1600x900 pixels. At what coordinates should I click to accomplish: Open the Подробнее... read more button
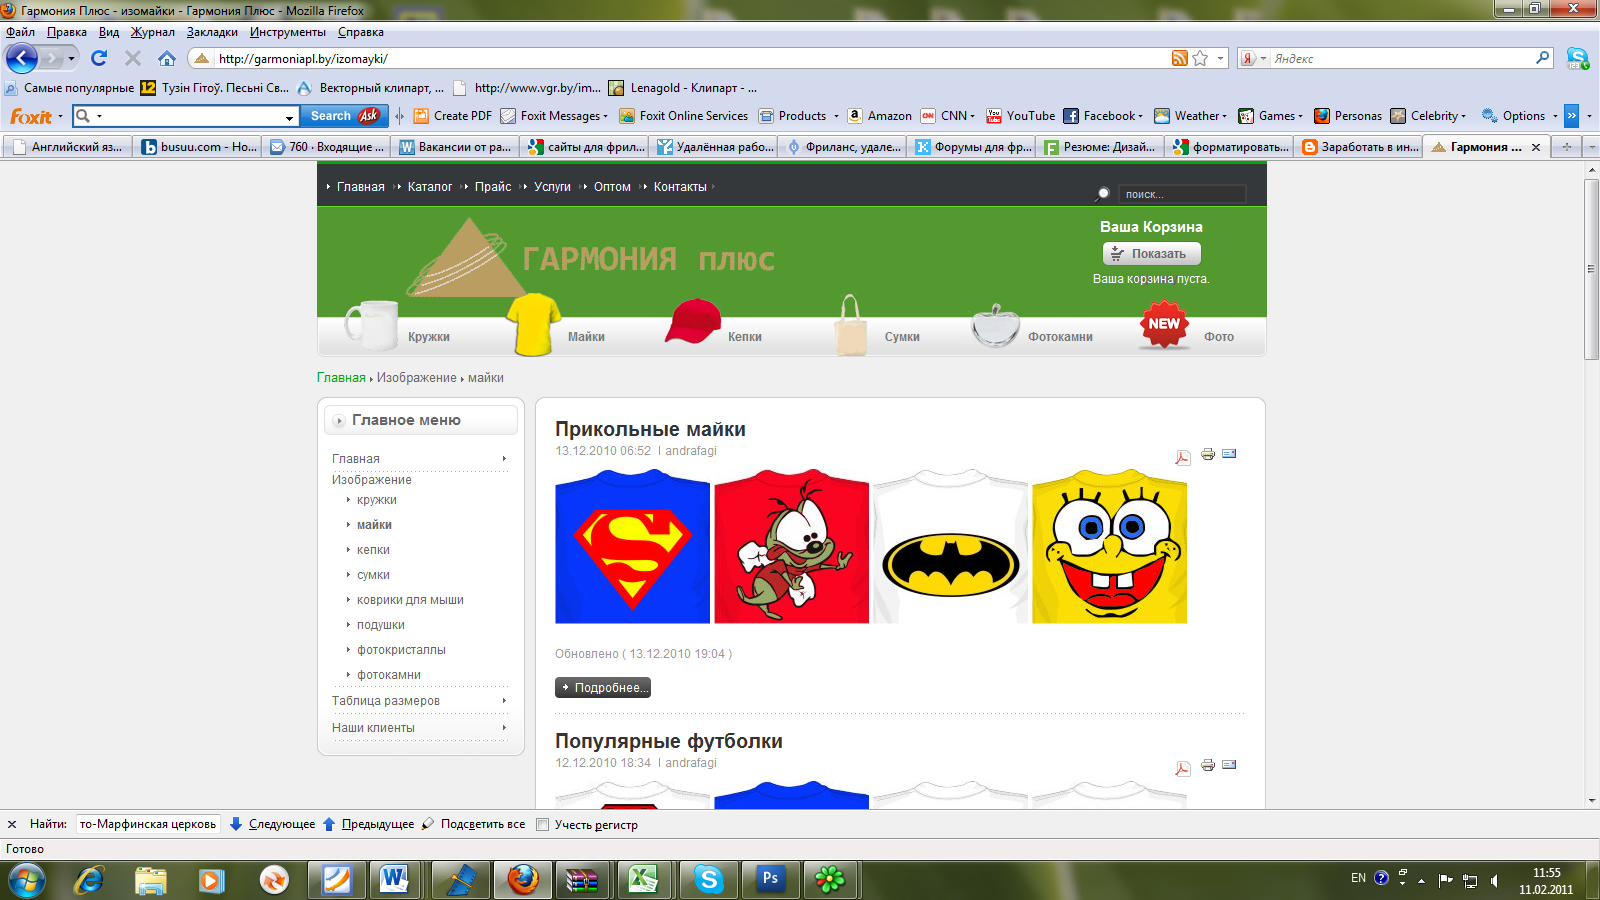click(603, 687)
